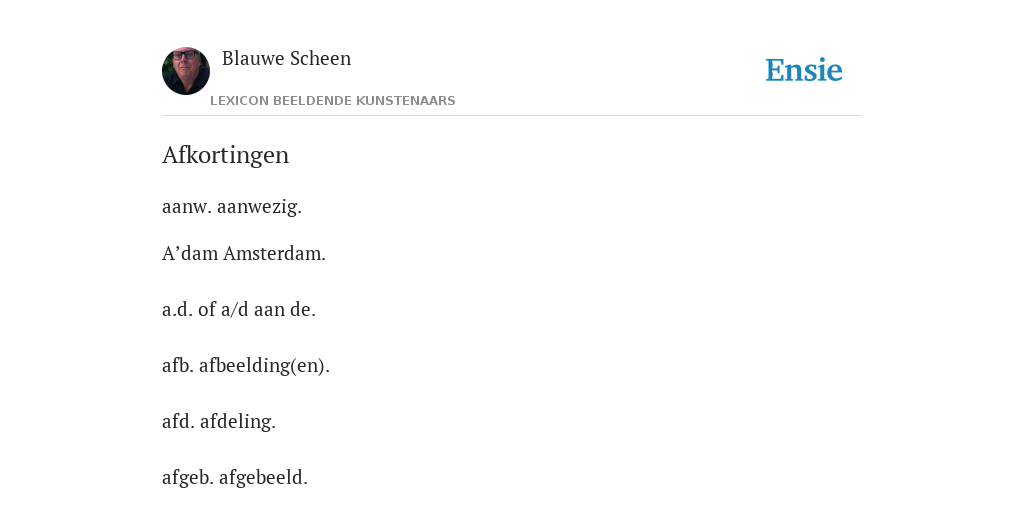Click the abbreviation 'afb.'
Viewport: 1024px width, 512px height.
pos(178,366)
